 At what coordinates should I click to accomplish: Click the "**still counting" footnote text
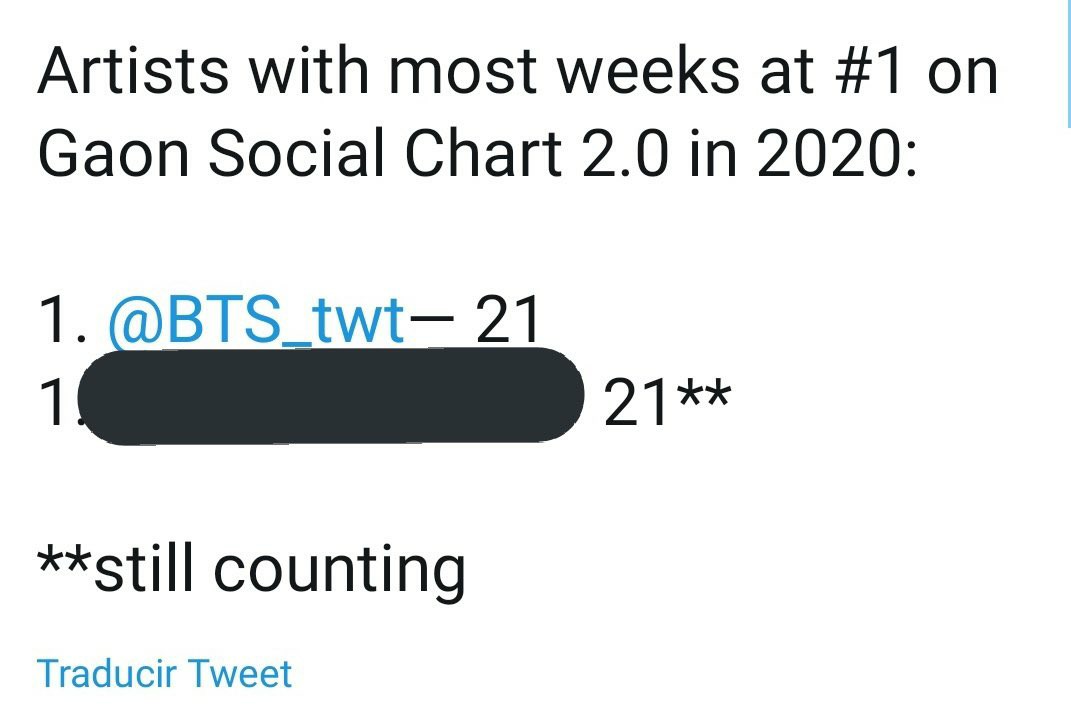(x=251, y=568)
